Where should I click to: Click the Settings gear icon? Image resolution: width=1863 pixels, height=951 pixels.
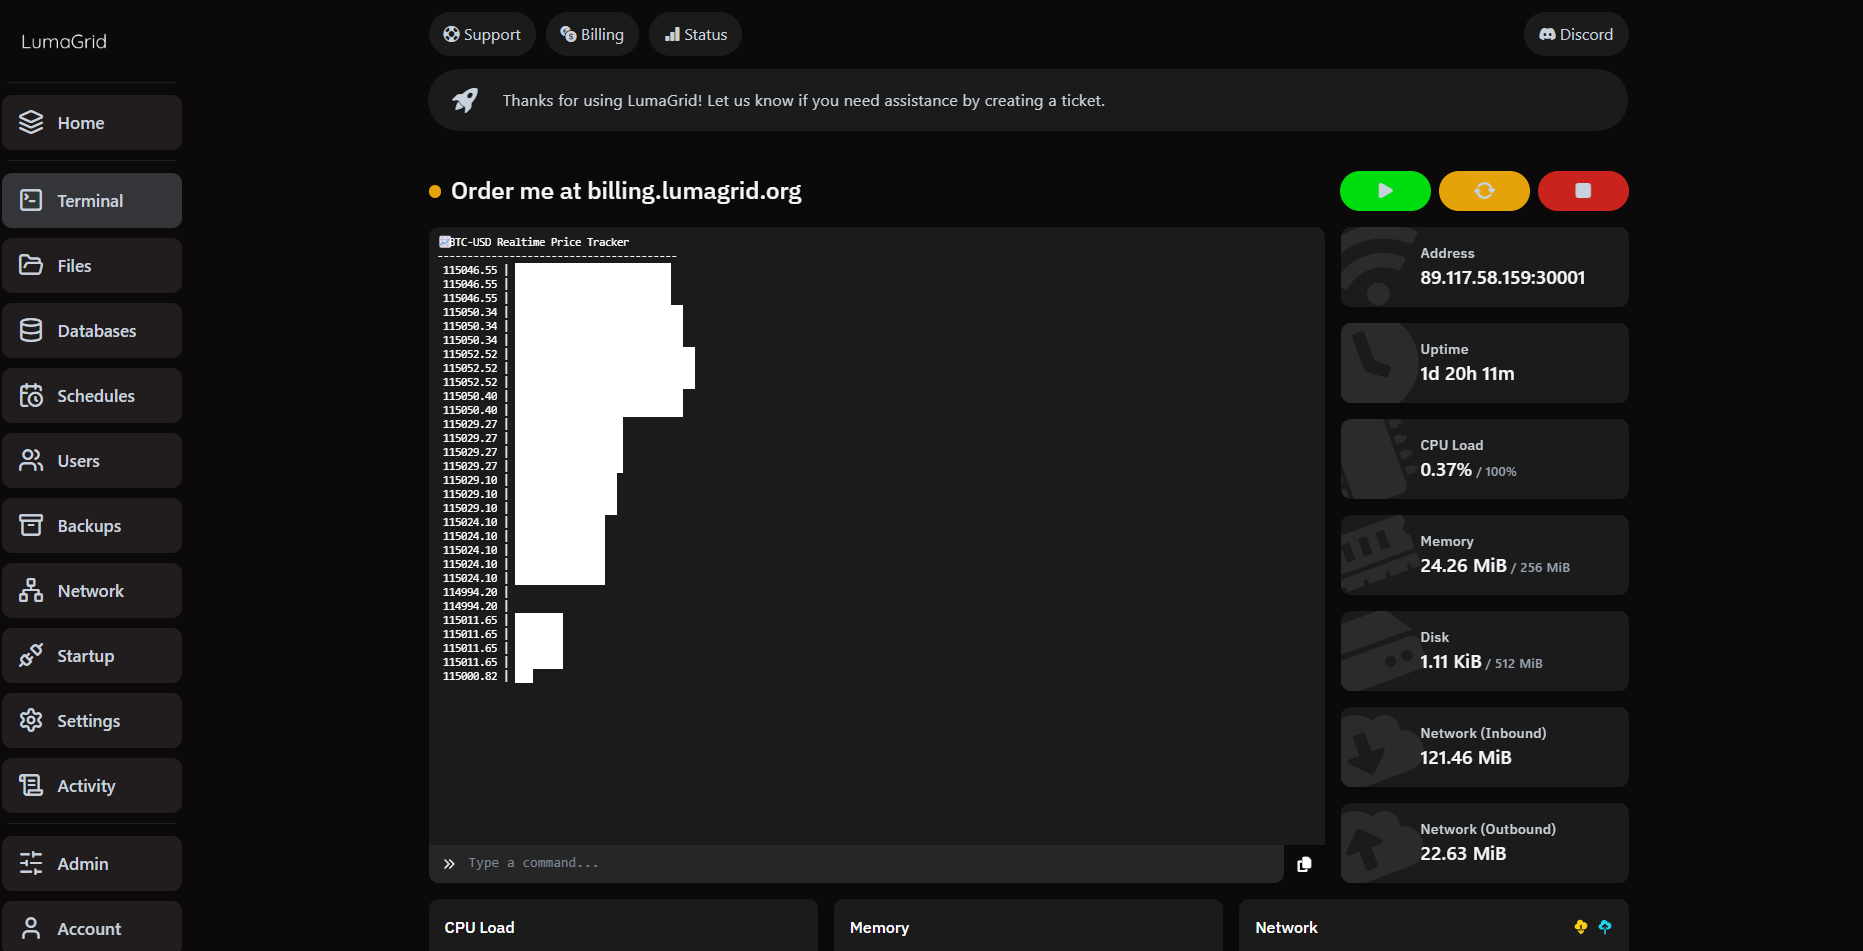[31, 720]
